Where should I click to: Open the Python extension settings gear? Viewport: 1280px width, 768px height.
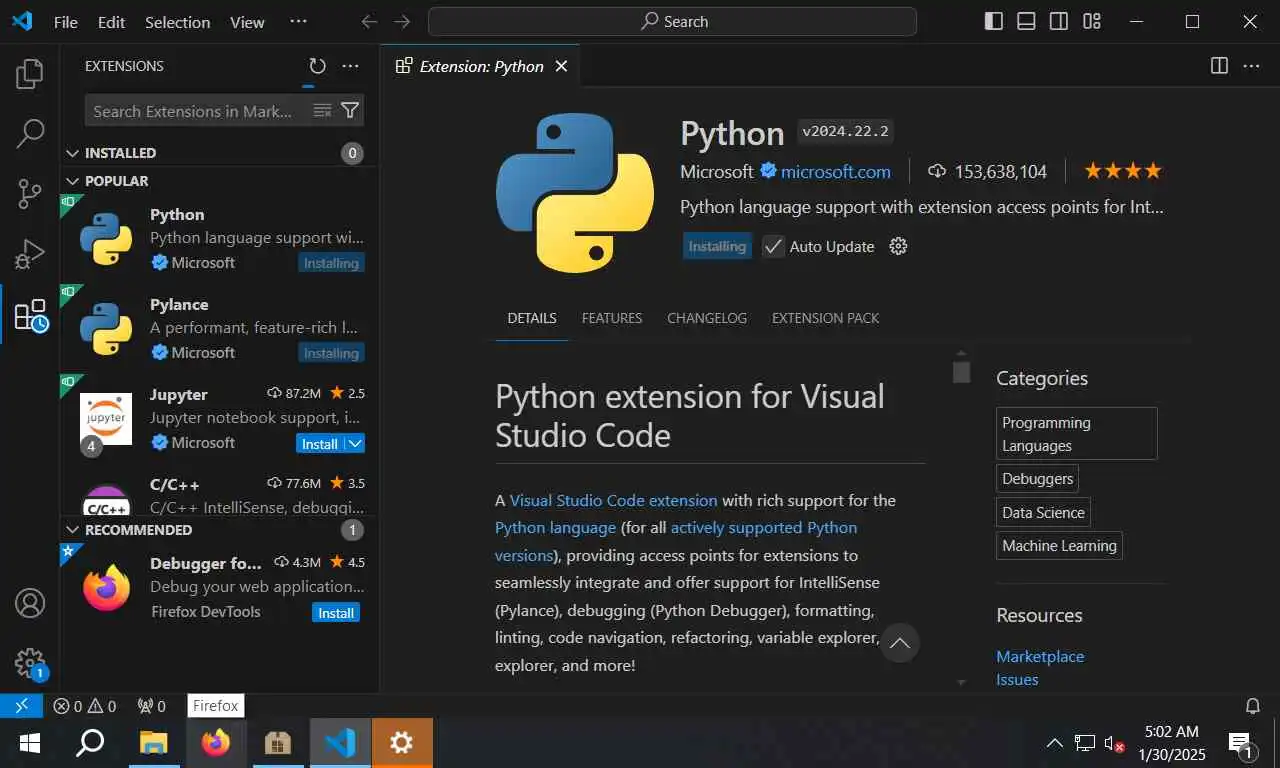[898, 246]
